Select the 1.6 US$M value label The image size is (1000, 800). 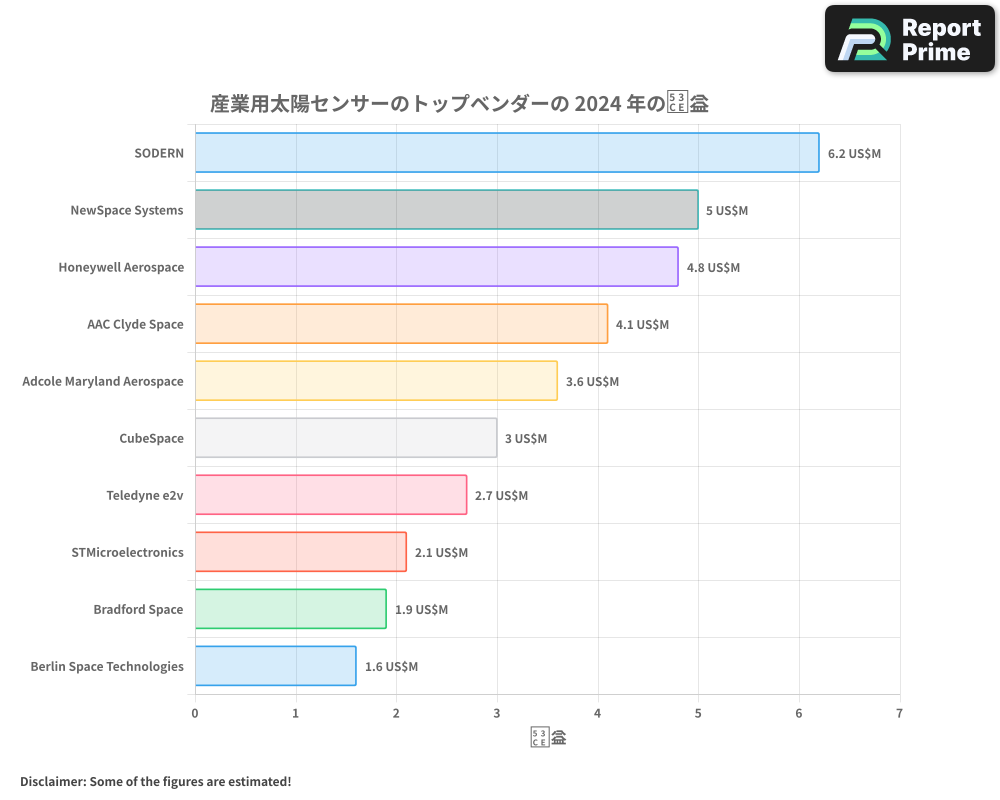394,667
